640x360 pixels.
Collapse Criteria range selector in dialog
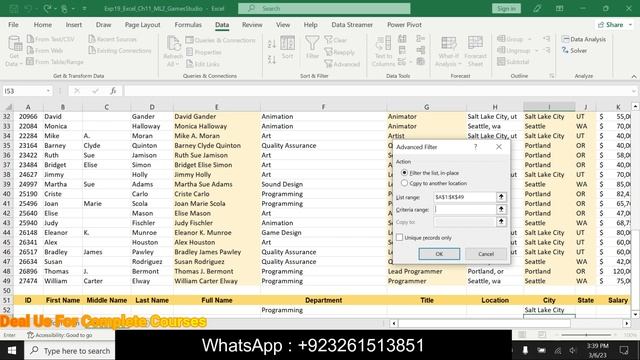(501, 209)
